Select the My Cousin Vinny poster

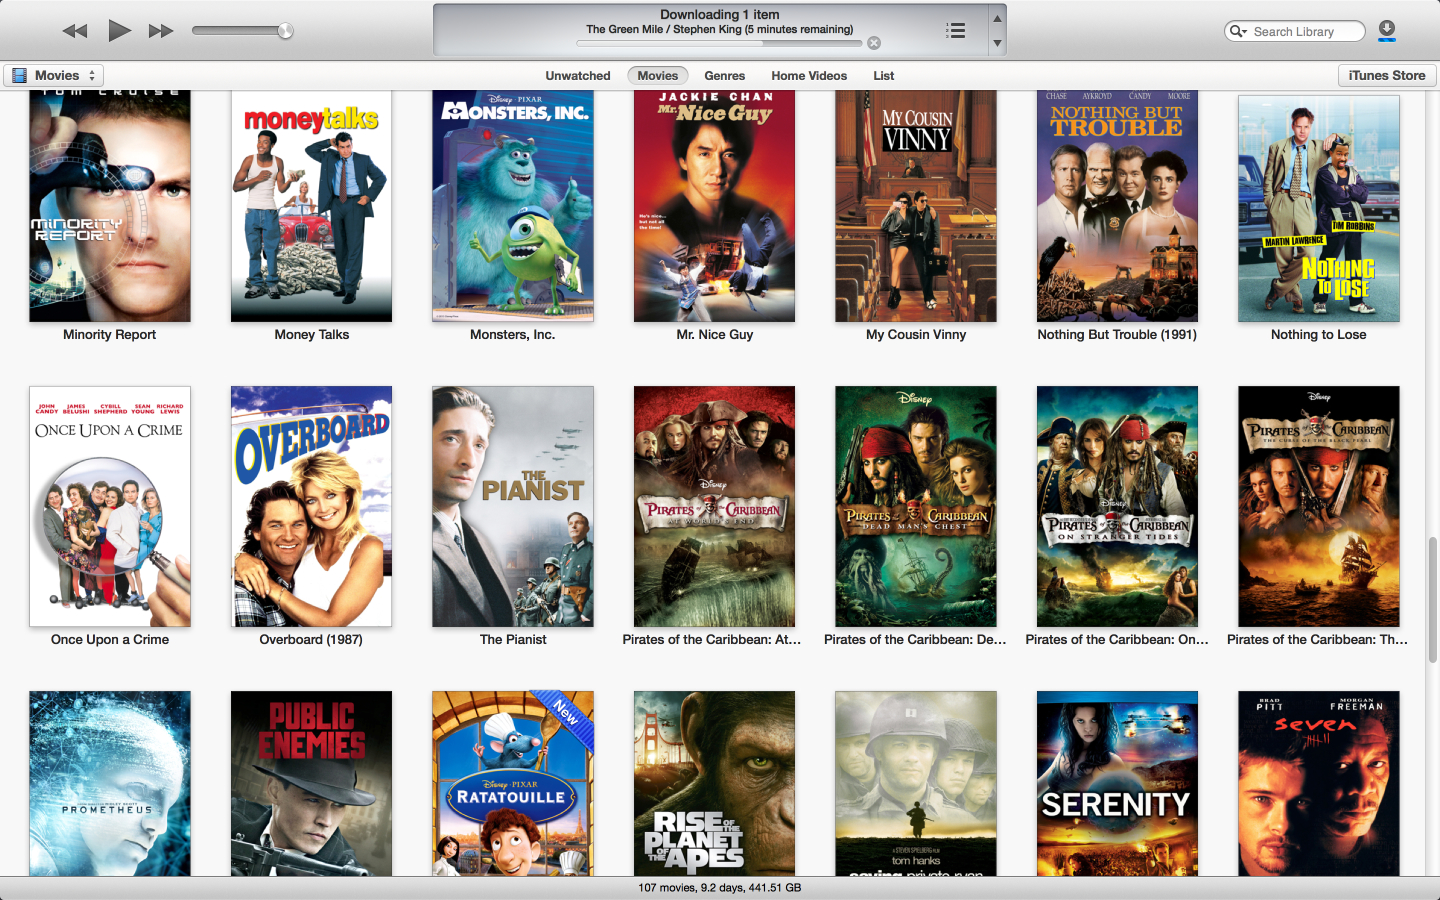coord(916,206)
